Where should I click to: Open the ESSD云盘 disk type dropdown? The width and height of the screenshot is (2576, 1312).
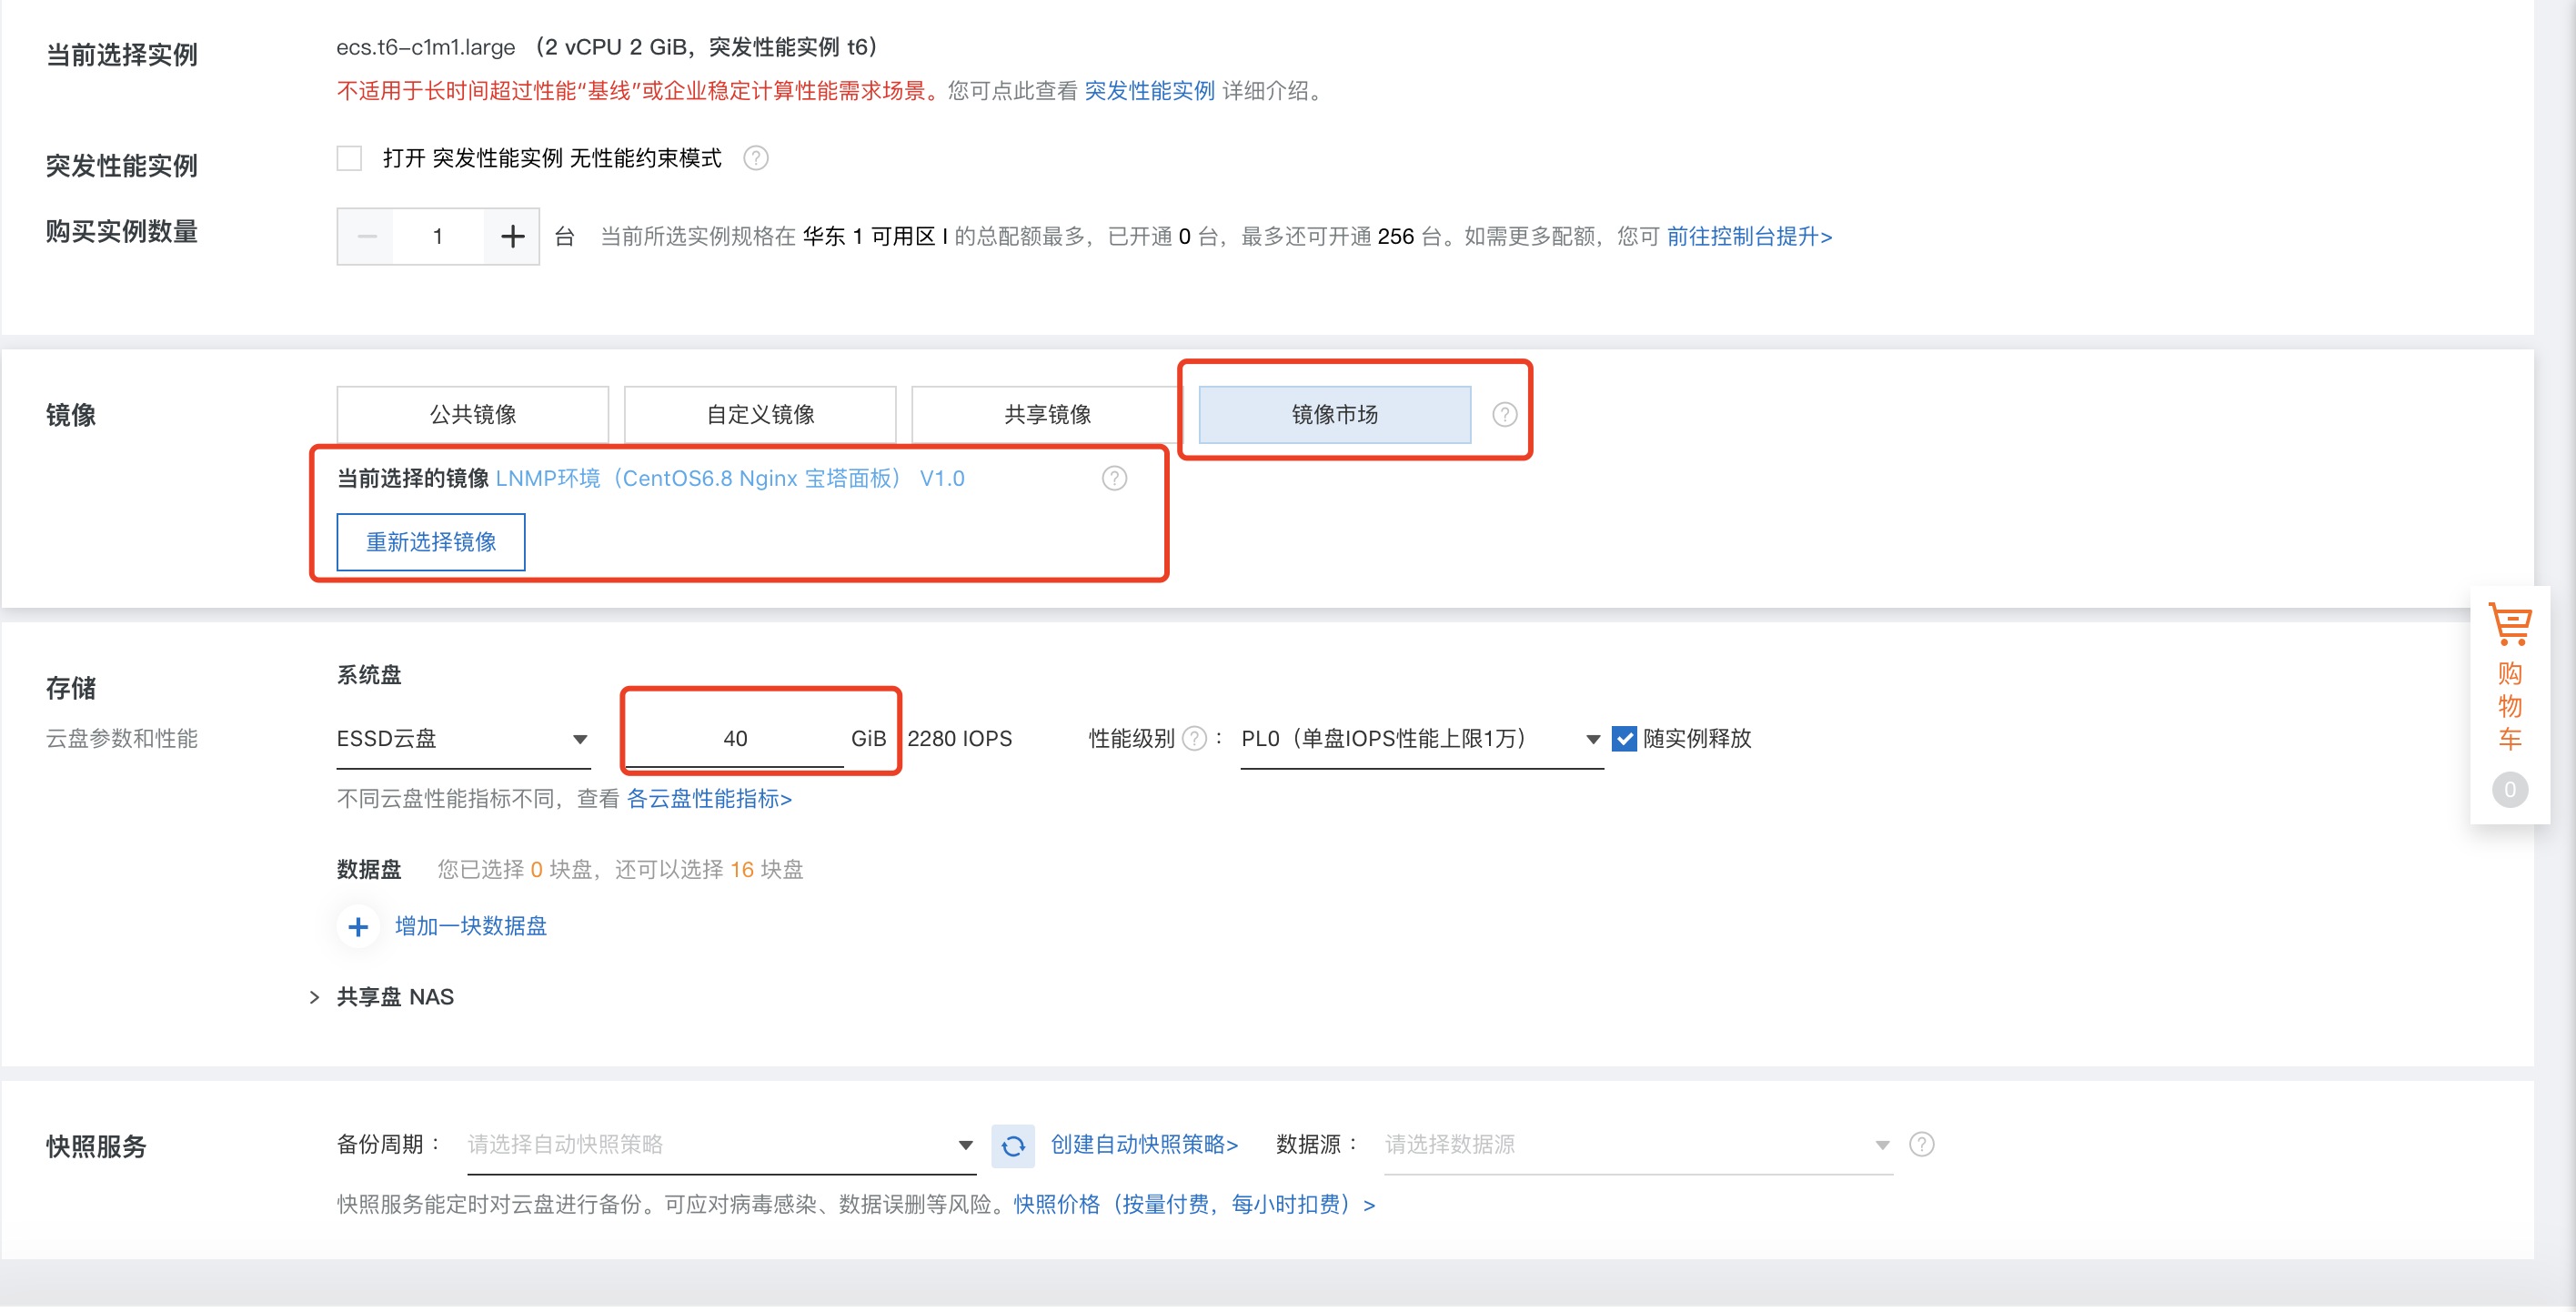click(463, 738)
